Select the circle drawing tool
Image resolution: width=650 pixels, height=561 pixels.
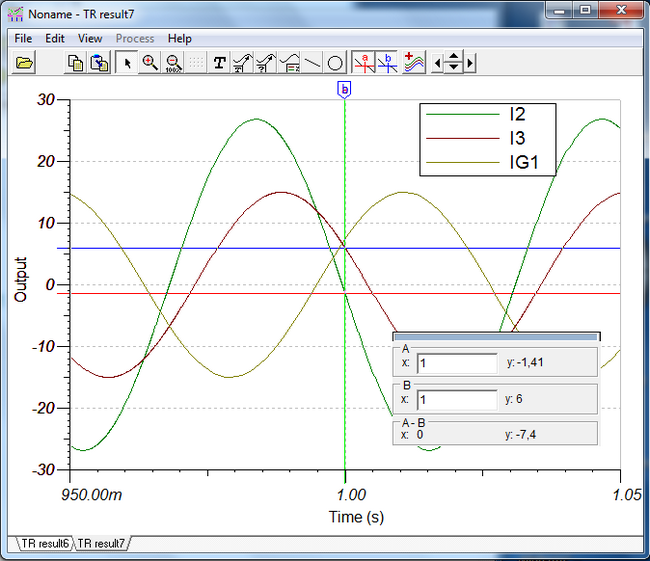(x=336, y=63)
